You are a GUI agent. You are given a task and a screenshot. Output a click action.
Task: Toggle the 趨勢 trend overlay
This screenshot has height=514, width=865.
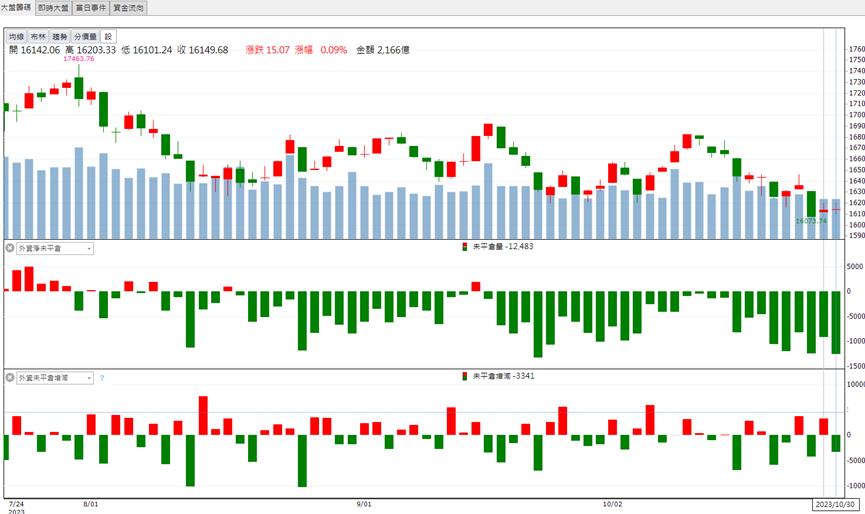[x=60, y=36]
